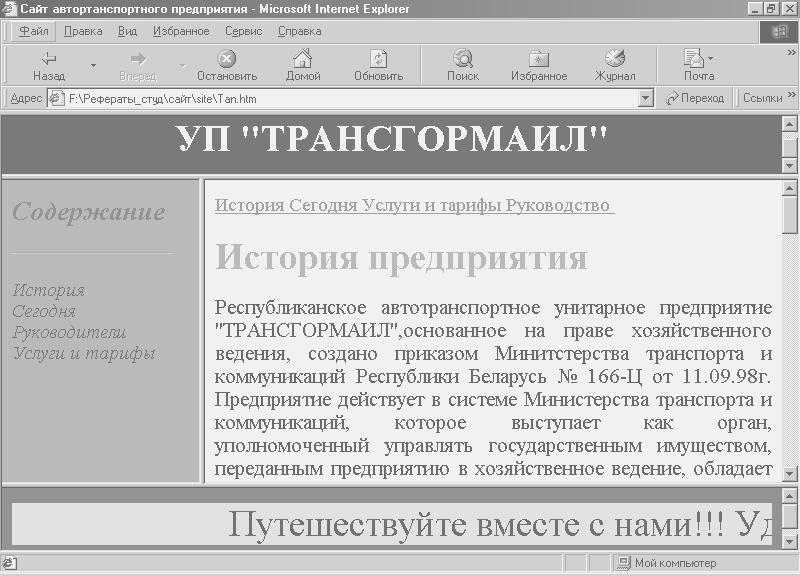This screenshot has height=576, width=800.
Task: Click the Переход go button
Action: coord(695,98)
